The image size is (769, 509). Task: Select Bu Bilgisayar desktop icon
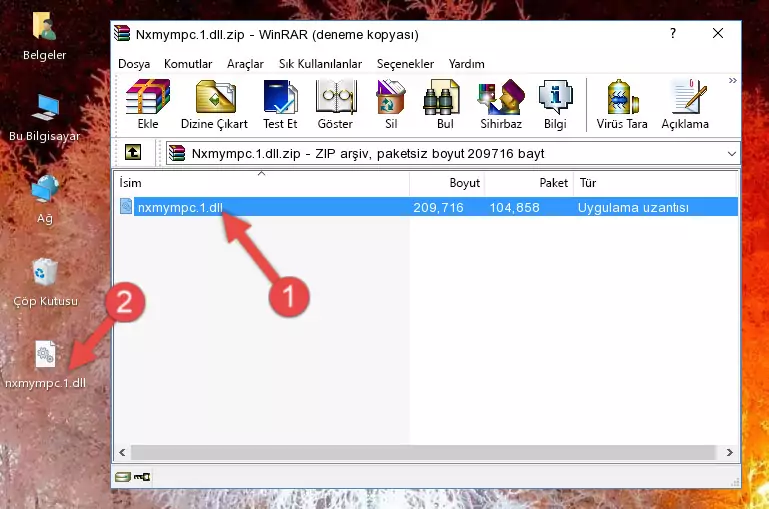45,118
